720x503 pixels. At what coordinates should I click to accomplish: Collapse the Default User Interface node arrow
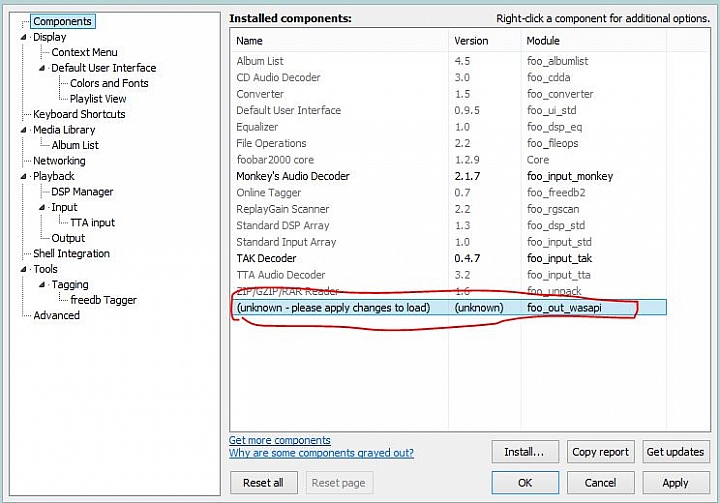click(42, 68)
